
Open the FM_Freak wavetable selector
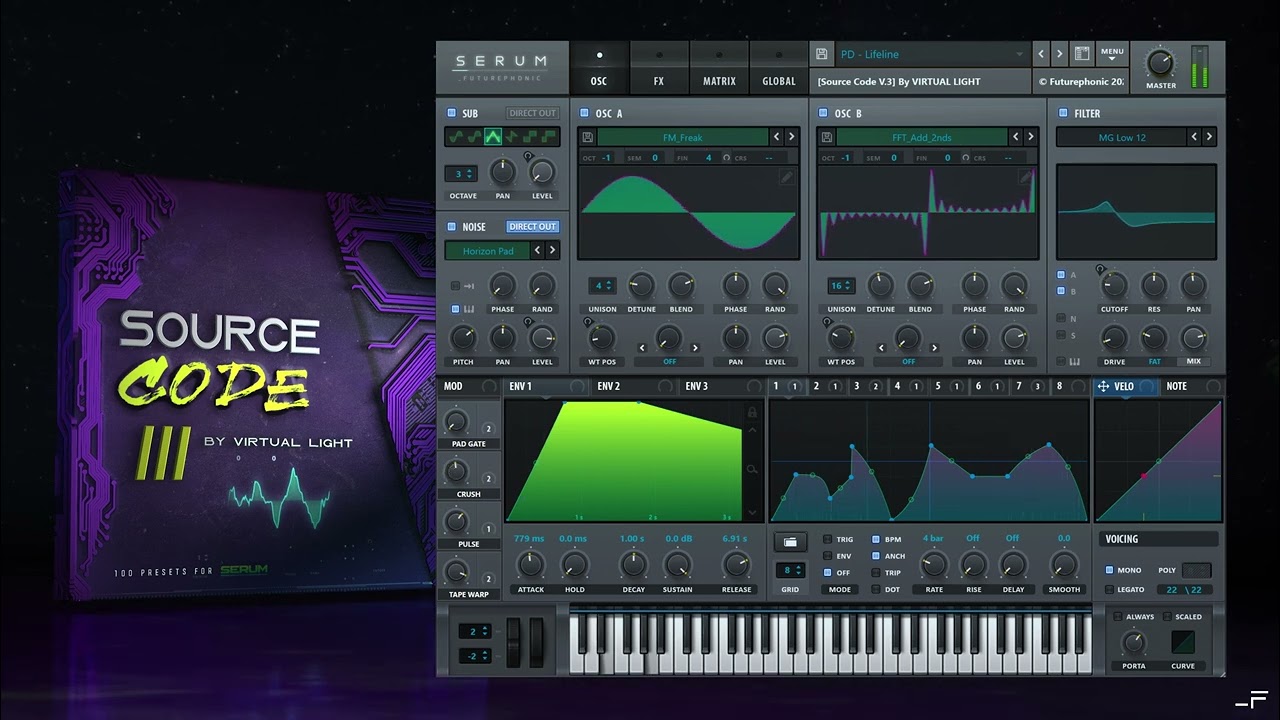click(682, 137)
